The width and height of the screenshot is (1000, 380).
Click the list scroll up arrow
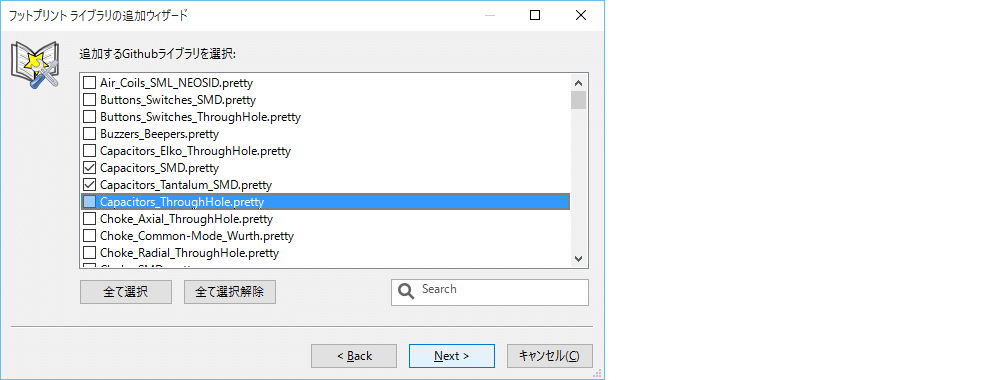point(578,82)
